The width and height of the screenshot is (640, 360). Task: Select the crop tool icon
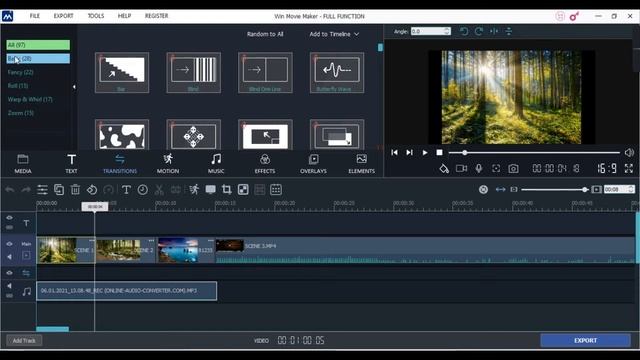click(227, 190)
